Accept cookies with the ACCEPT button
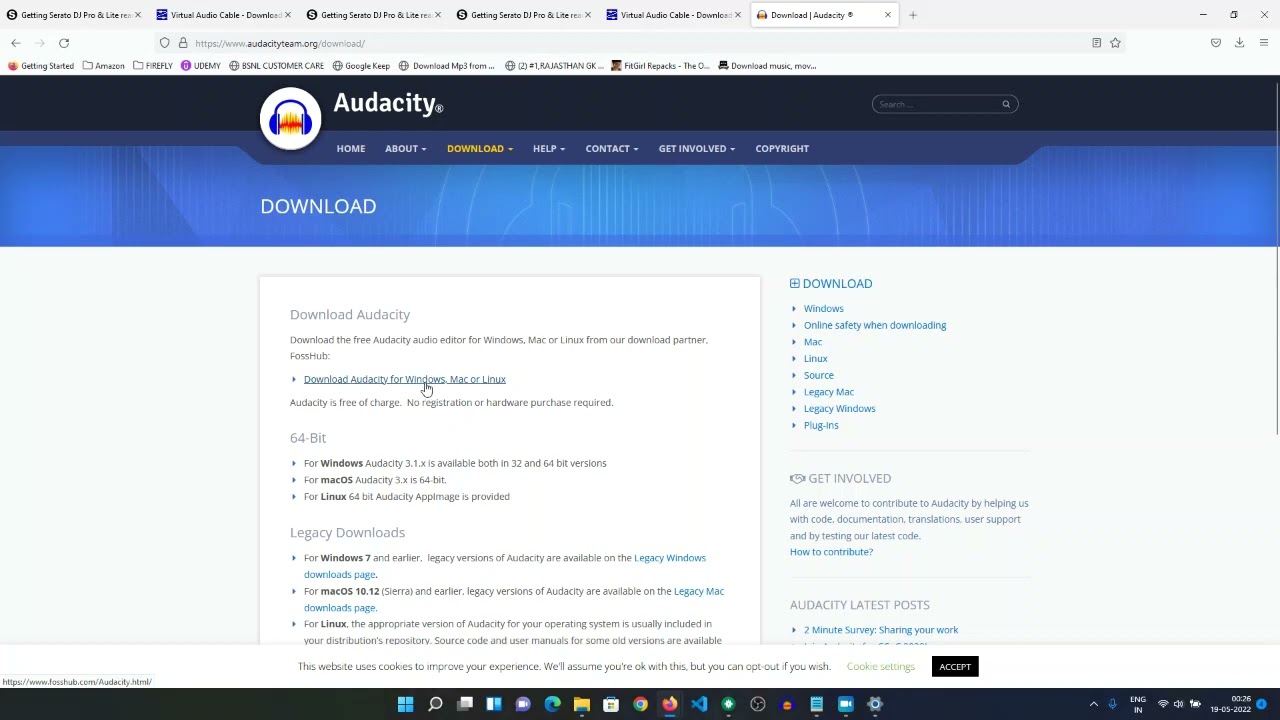 point(955,667)
